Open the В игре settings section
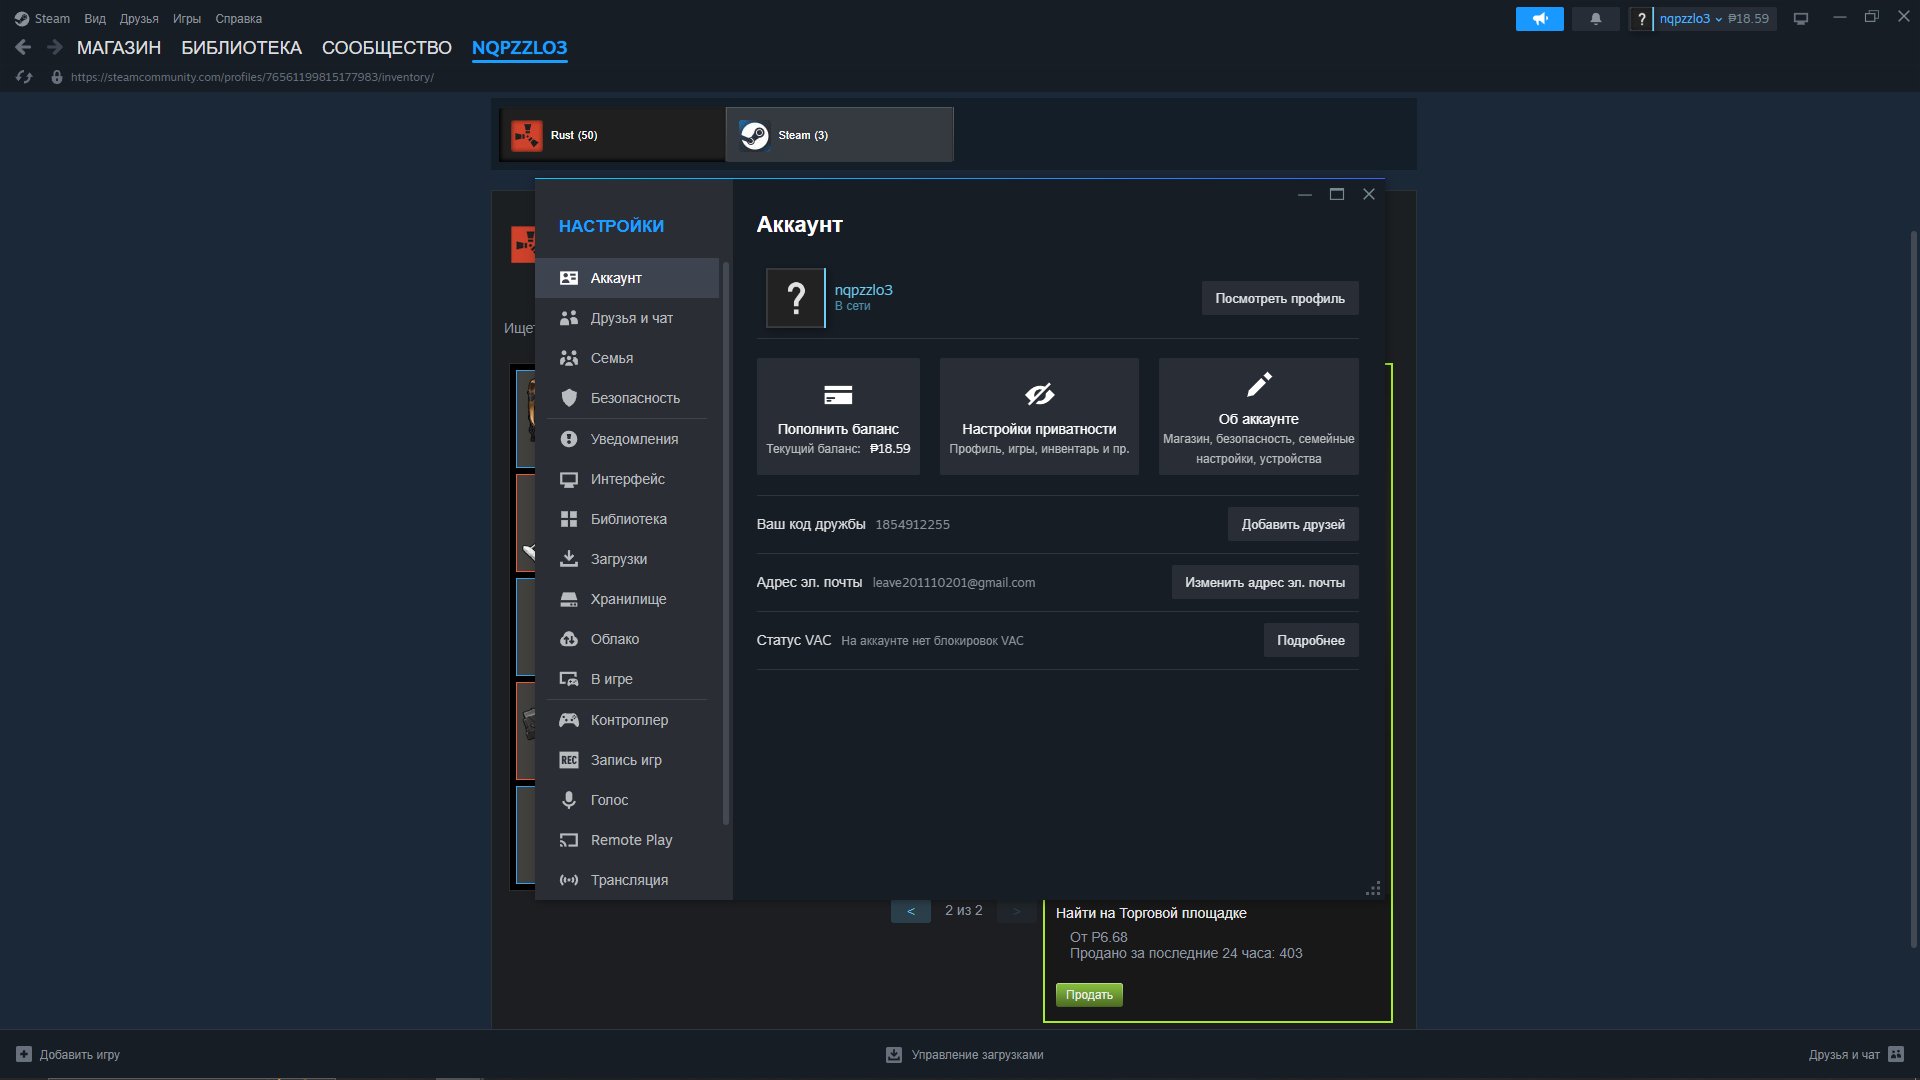This screenshot has height=1080, width=1920. pos(627,679)
